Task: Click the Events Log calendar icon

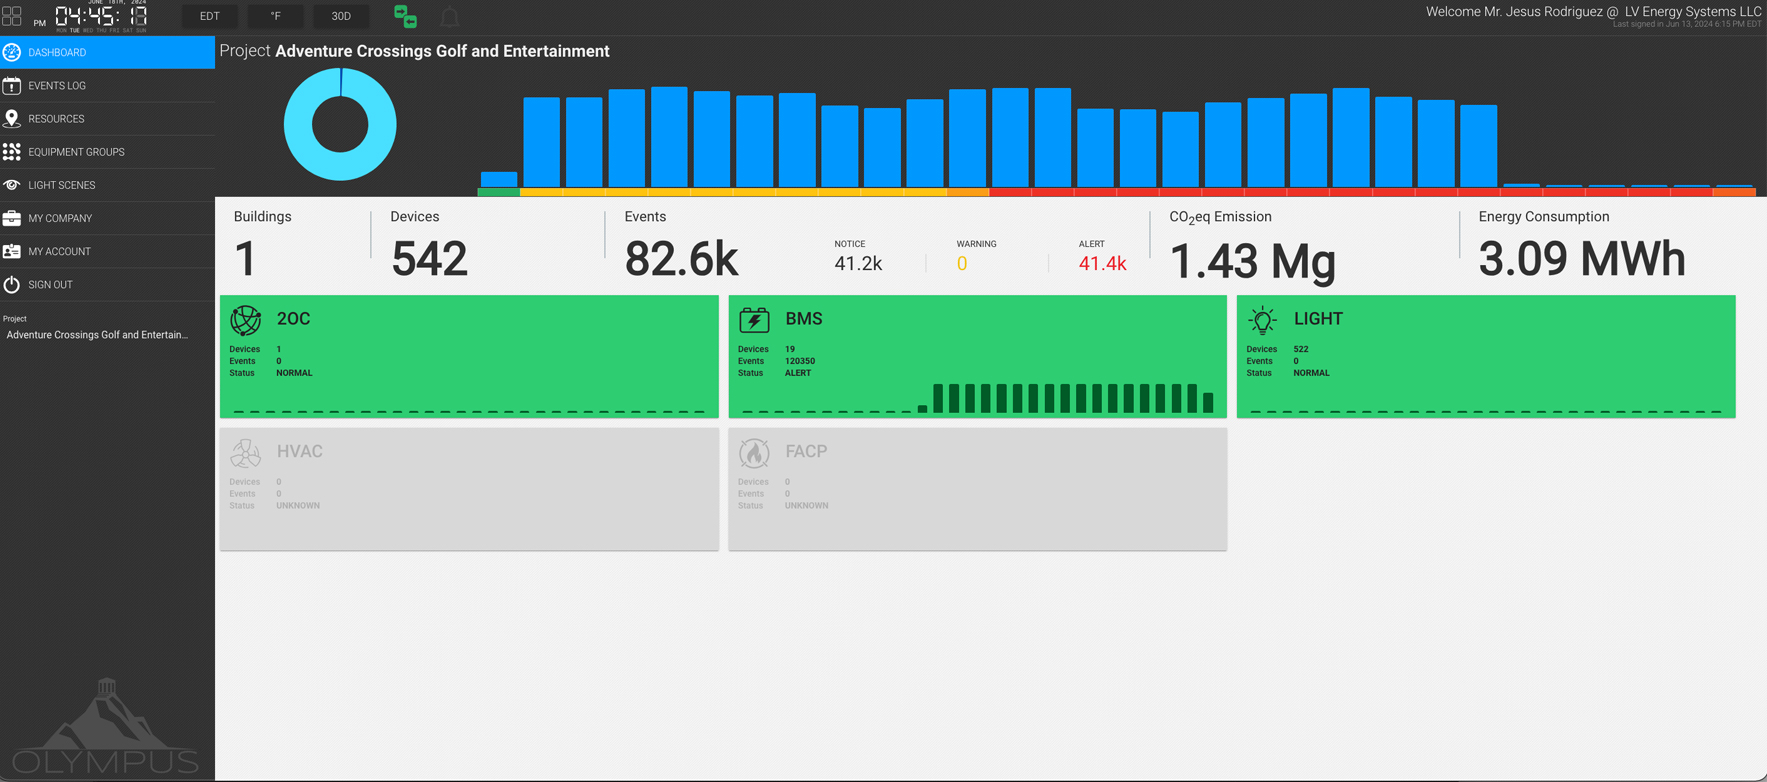Action: (12, 86)
